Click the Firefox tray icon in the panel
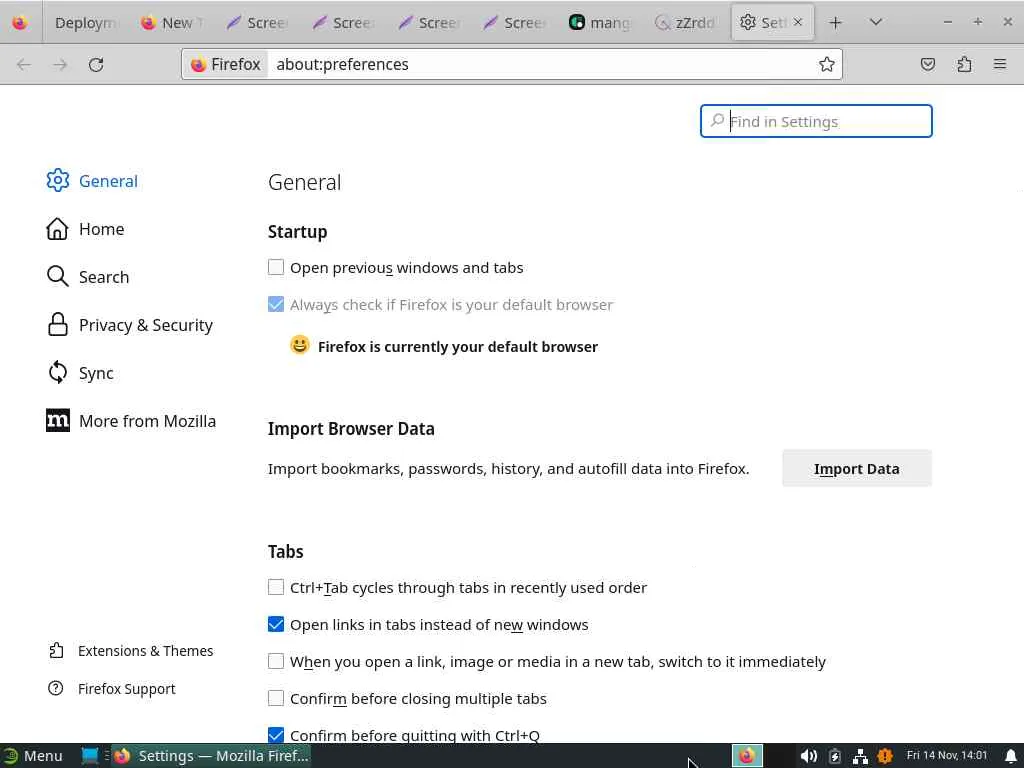This screenshot has height=768, width=1024. (x=747, y=756)
